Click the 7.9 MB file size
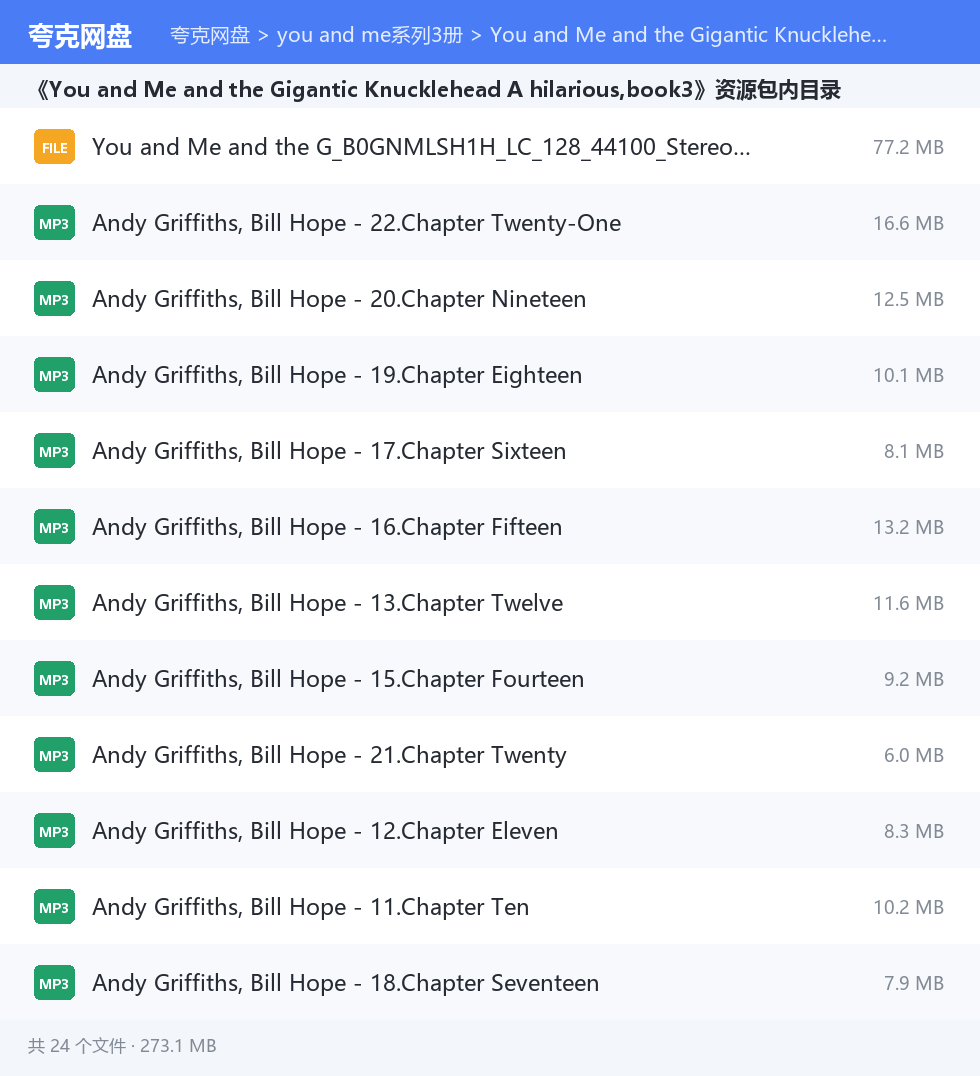This screenshot has height=1076, width=980. [x=914, y=983]
